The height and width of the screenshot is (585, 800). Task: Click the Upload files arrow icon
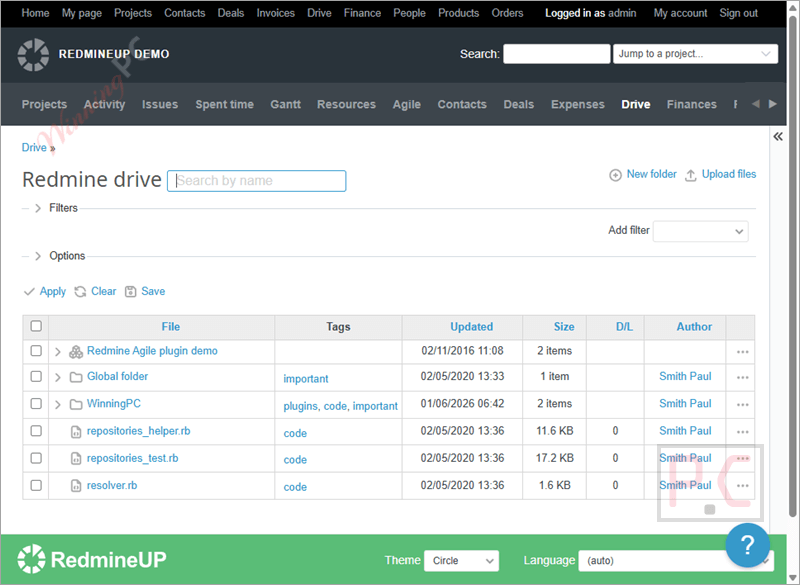[690, 175]
